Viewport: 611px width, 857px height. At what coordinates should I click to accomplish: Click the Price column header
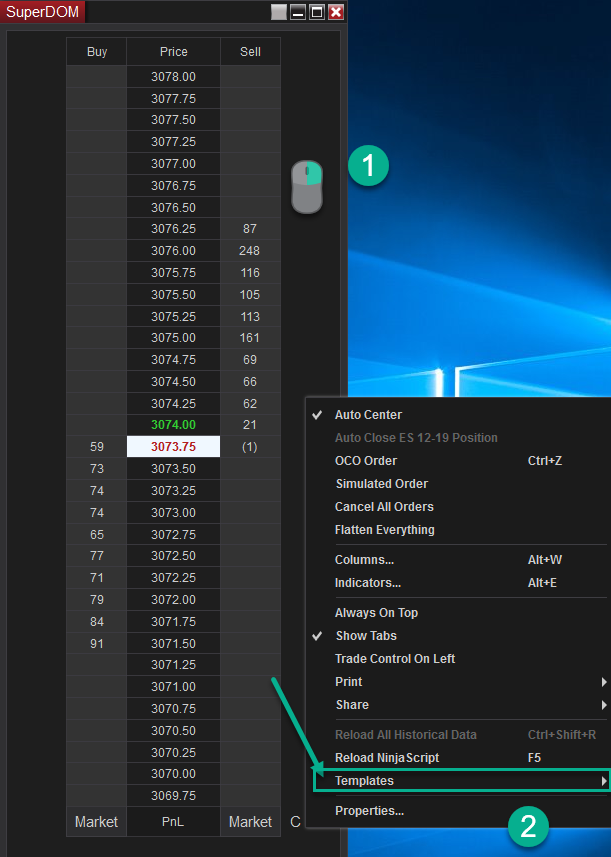click(x=173, y=52)
